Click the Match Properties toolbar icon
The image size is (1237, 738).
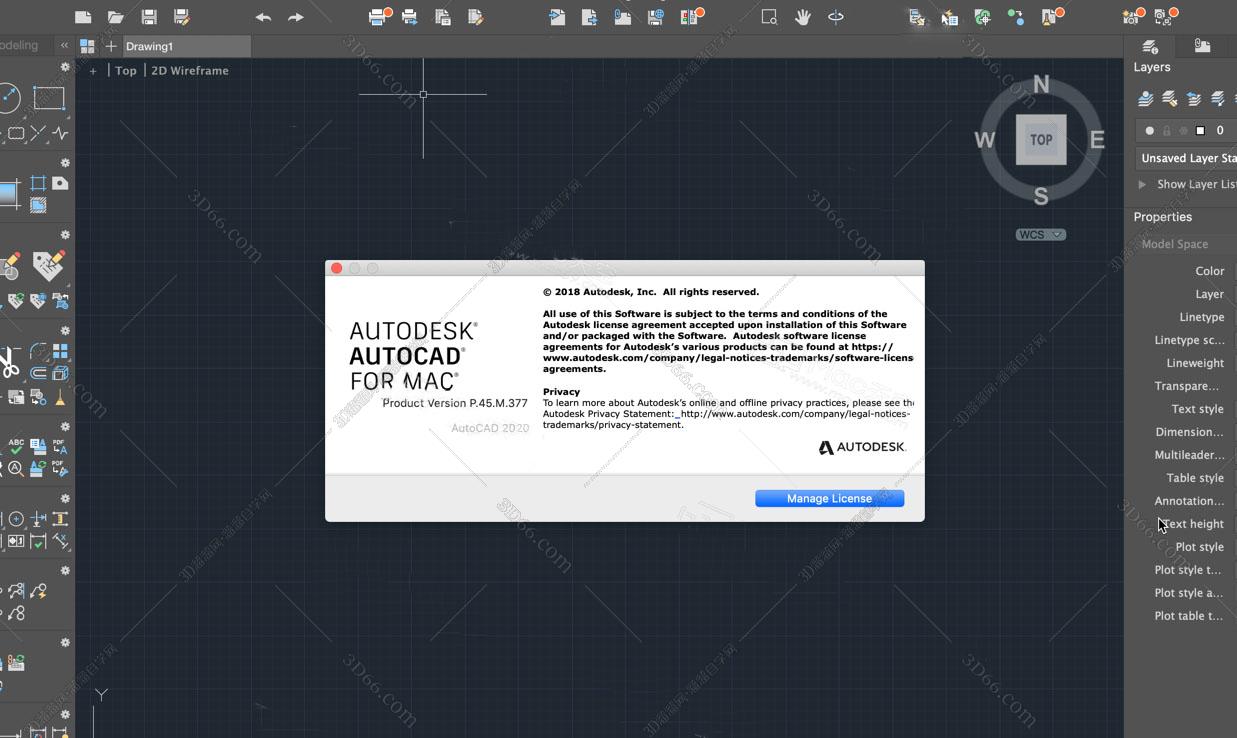[x=917, y=17]
